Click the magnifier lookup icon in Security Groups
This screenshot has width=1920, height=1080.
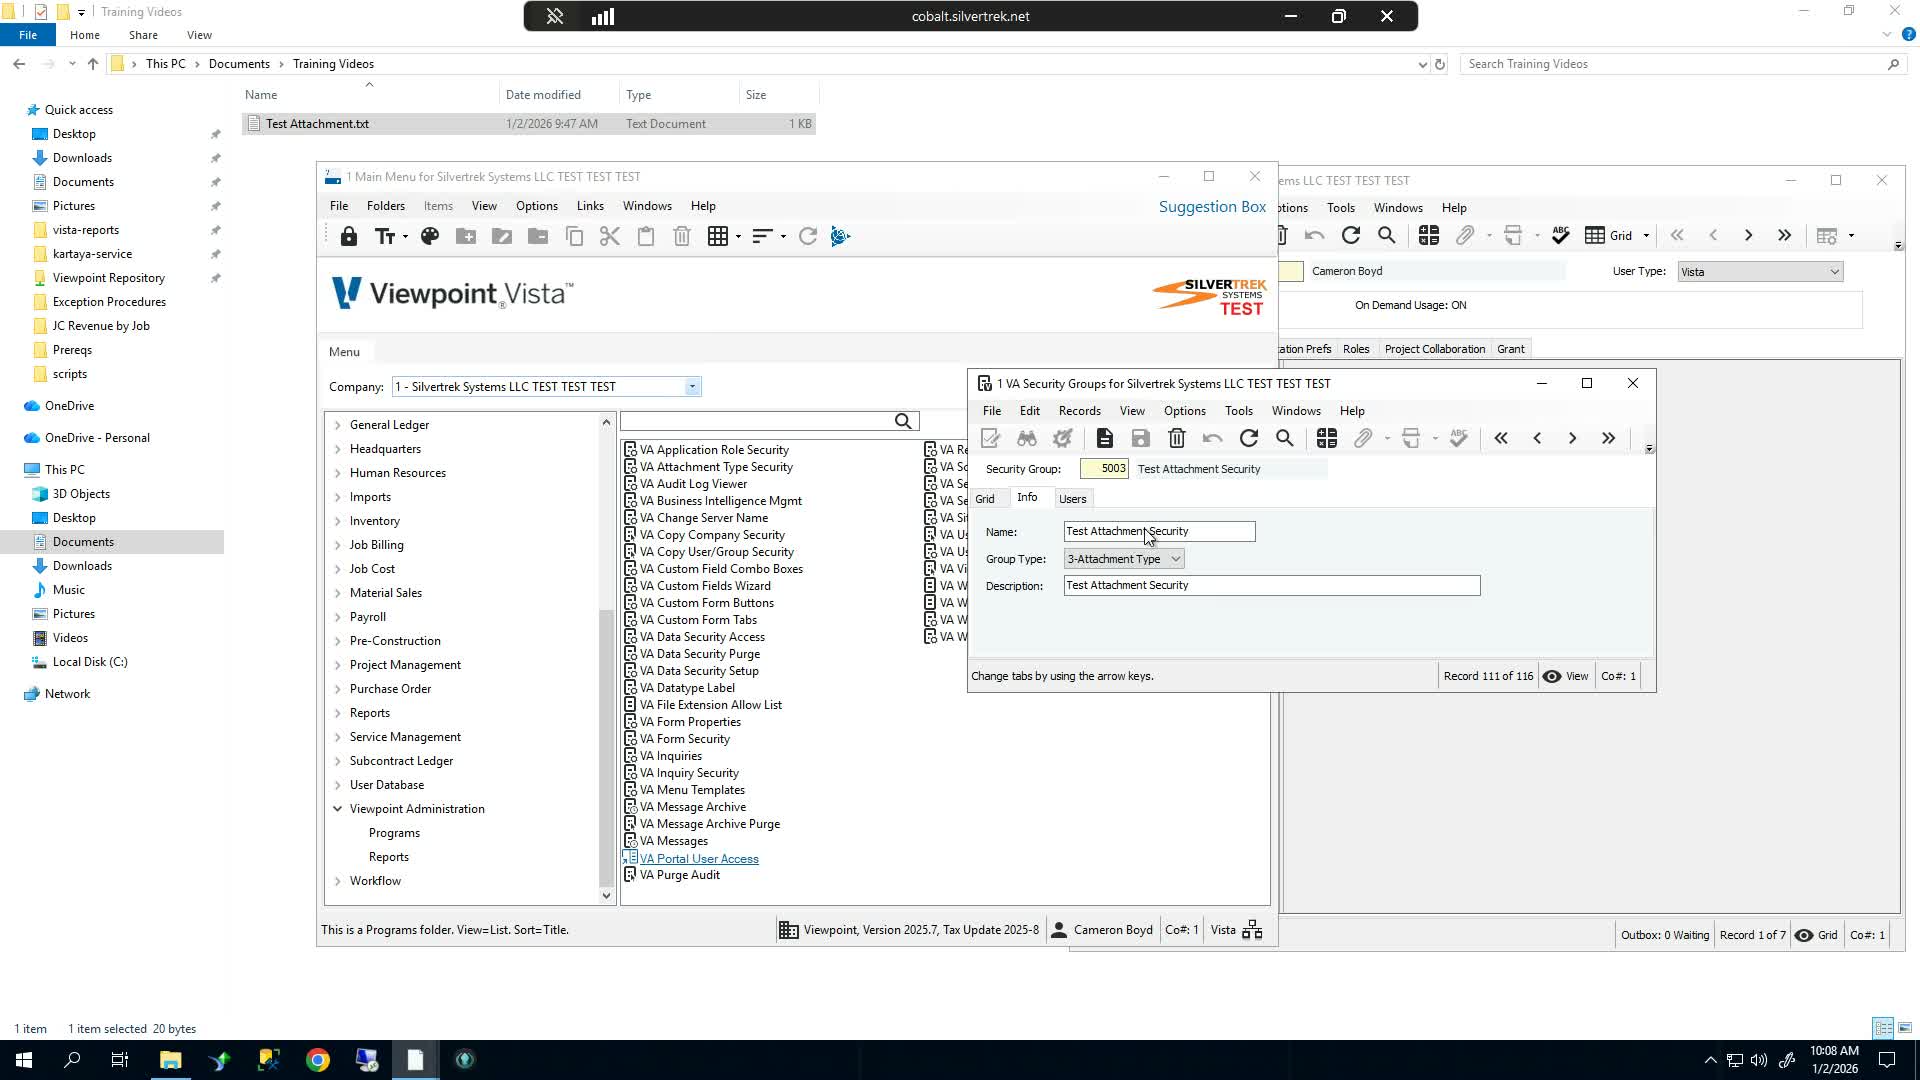pyautogui.click(x=1285, y=439)
